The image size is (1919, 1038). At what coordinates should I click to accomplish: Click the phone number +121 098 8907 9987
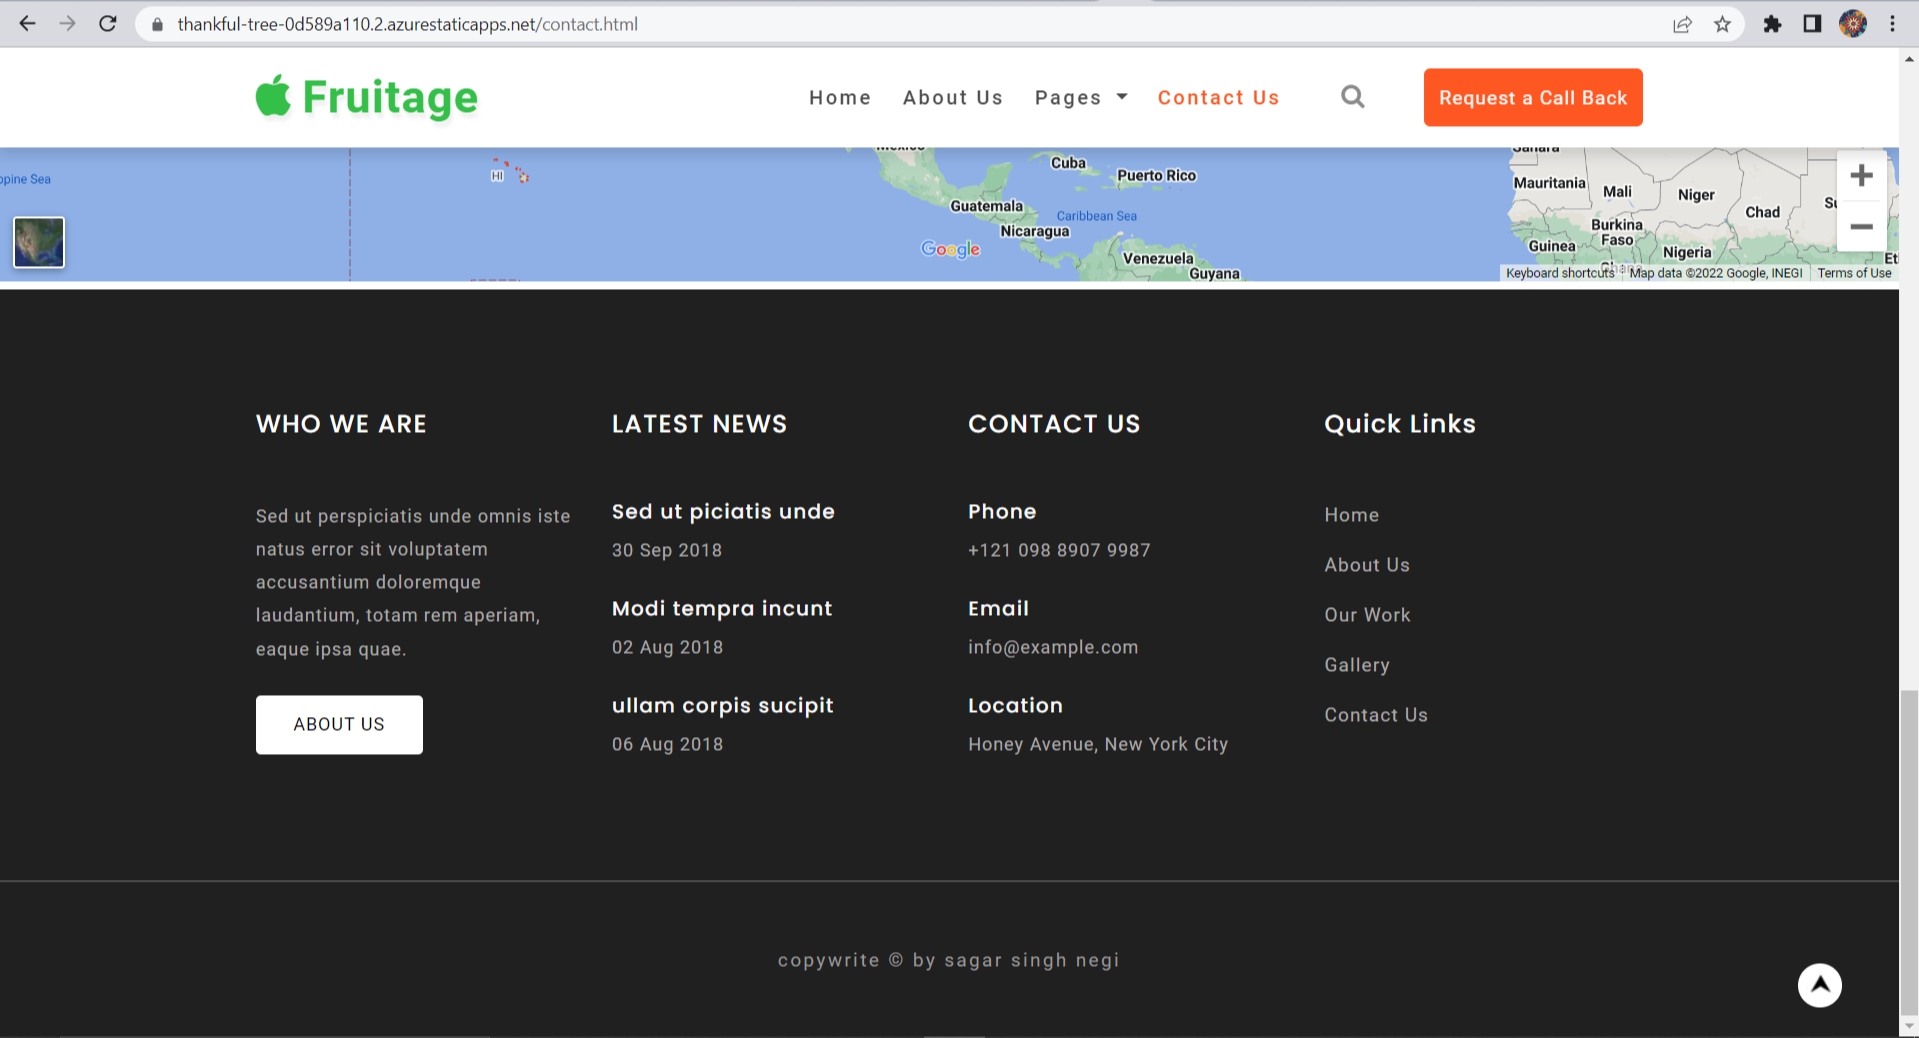[x=1059, y=550]
